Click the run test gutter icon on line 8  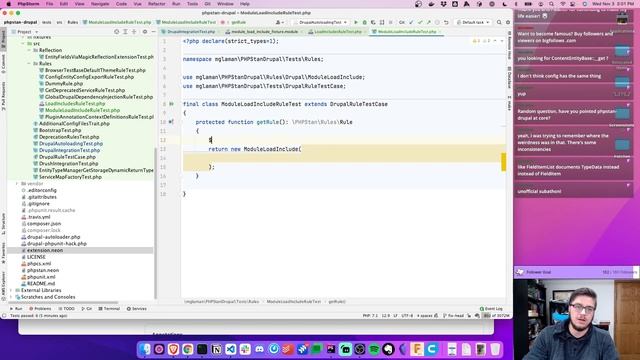[x=171, y=104]
